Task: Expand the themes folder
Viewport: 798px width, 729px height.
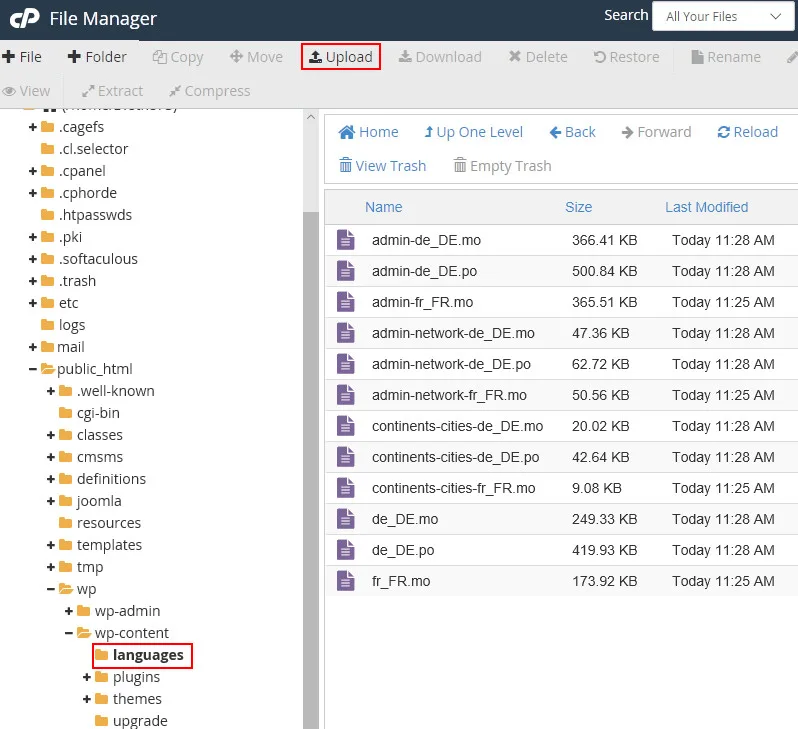Action: 87,699
